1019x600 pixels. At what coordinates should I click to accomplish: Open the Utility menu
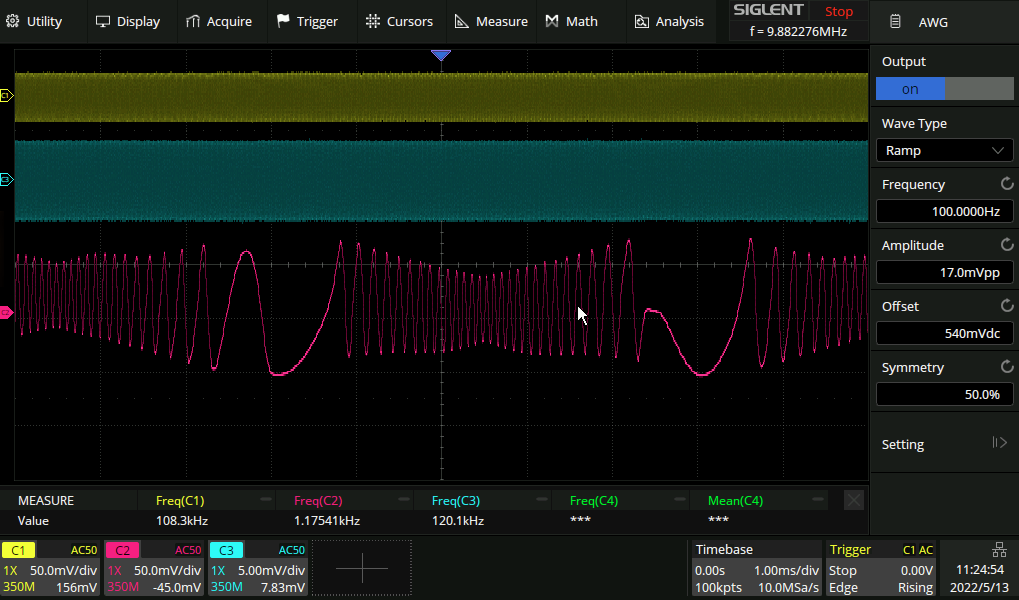tap(35, 21)
